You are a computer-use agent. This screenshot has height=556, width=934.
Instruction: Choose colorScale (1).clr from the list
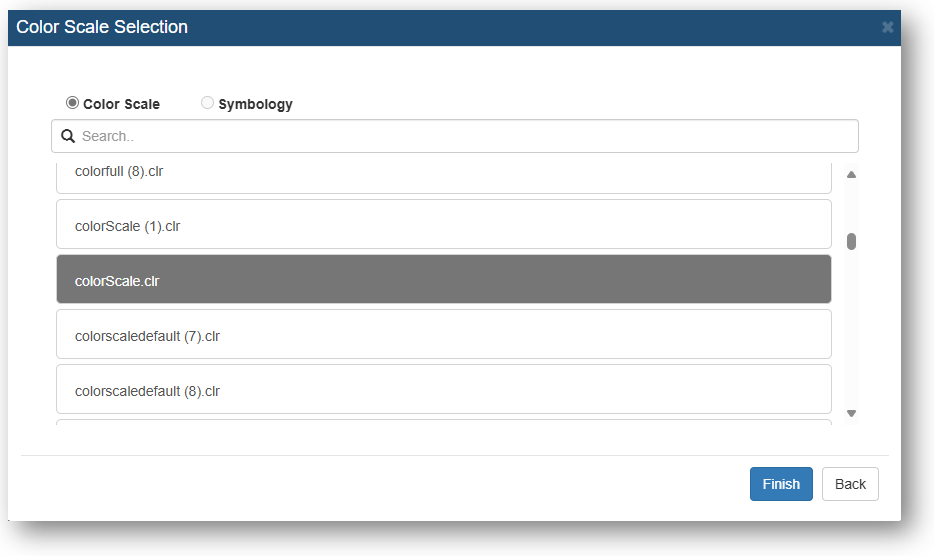(x=444, y=224)
